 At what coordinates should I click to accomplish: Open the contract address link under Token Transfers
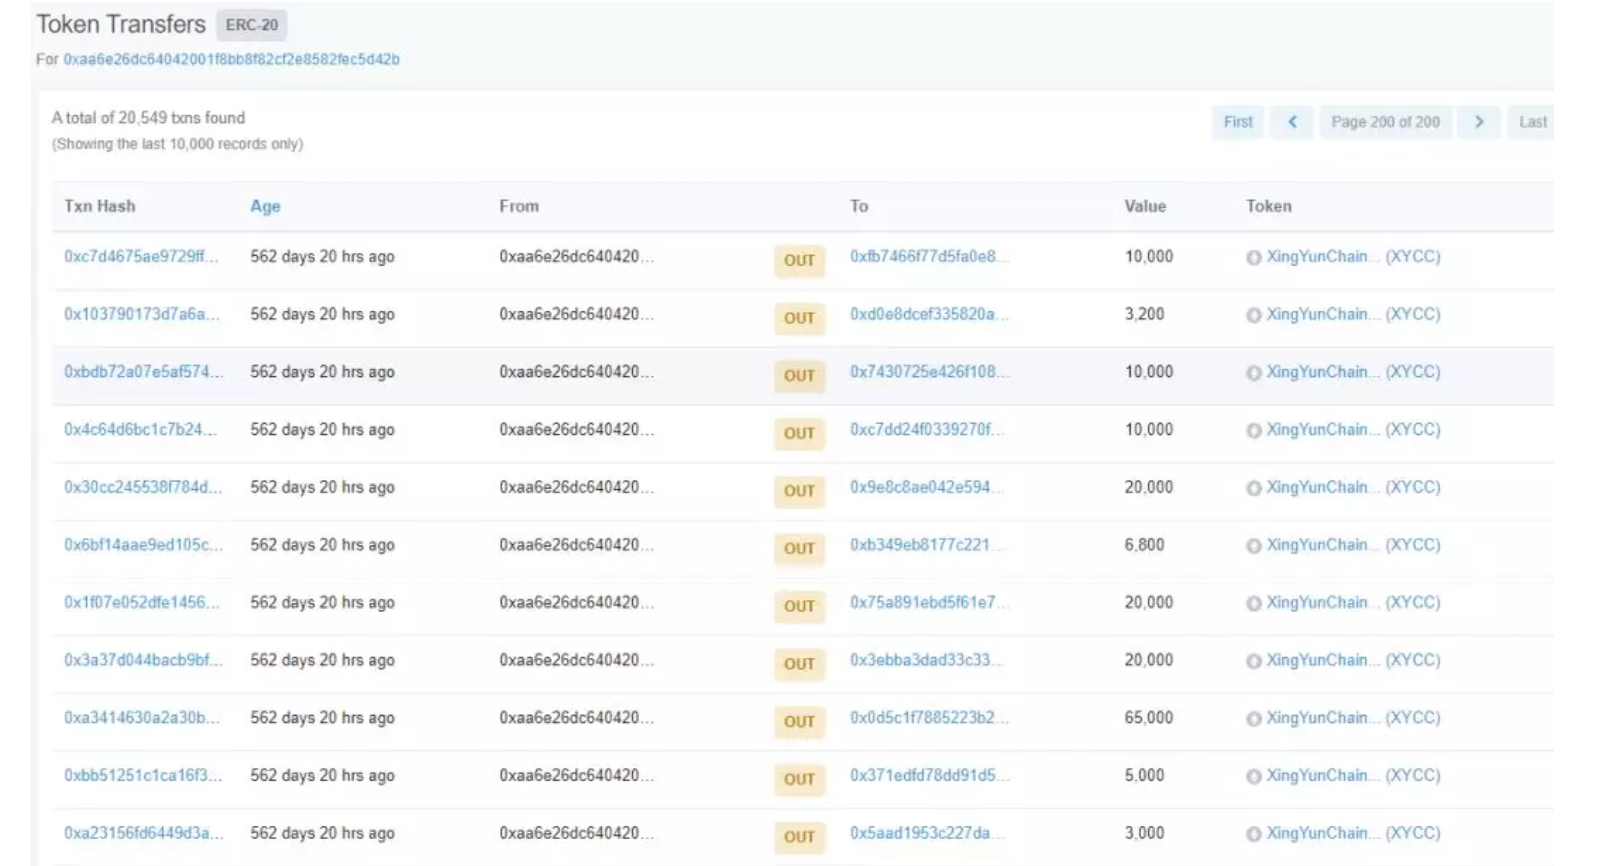(x=231, y=59)
